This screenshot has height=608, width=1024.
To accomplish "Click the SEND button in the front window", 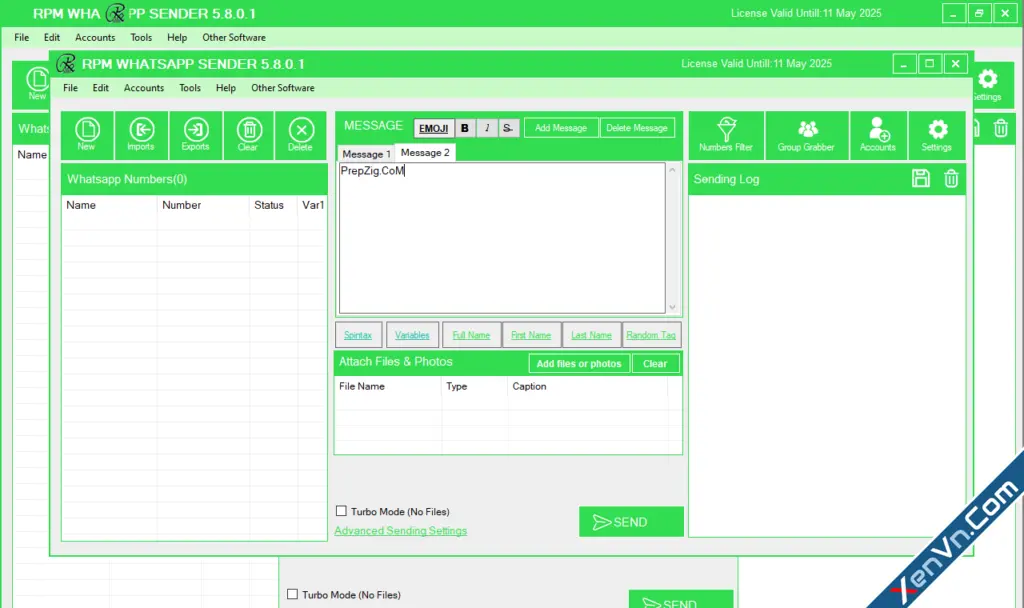I will click(x=631, y=522).
